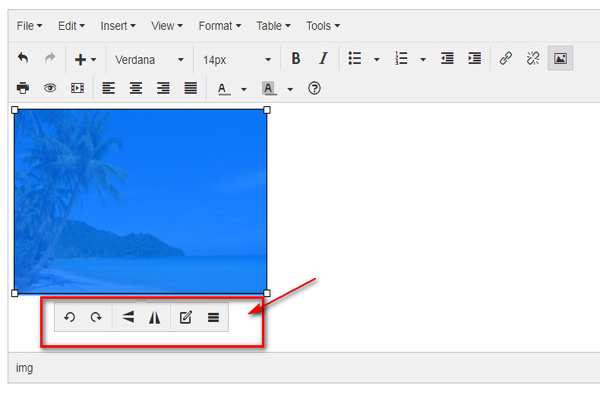Click the bottom-right image resize handle
The height and width of the screenshot is (400, 600).
point(267,293)
